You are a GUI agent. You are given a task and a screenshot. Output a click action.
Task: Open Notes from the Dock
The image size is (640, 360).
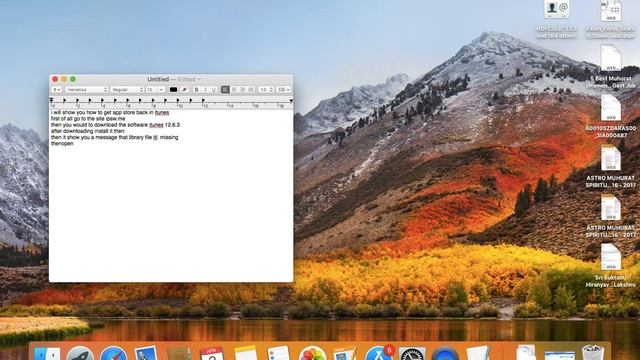pyautogui.click(x=245, y=353)
